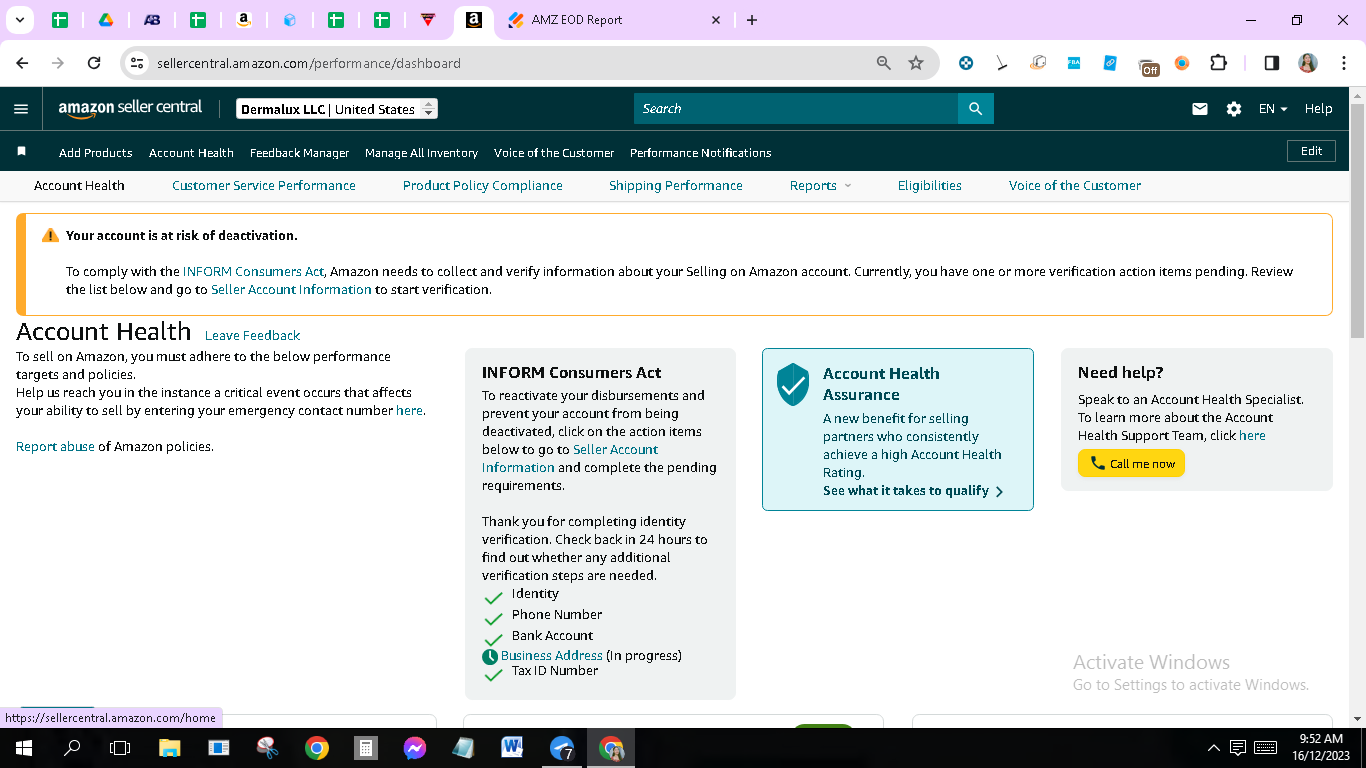Open the Help link in the header

point(1319,109)
